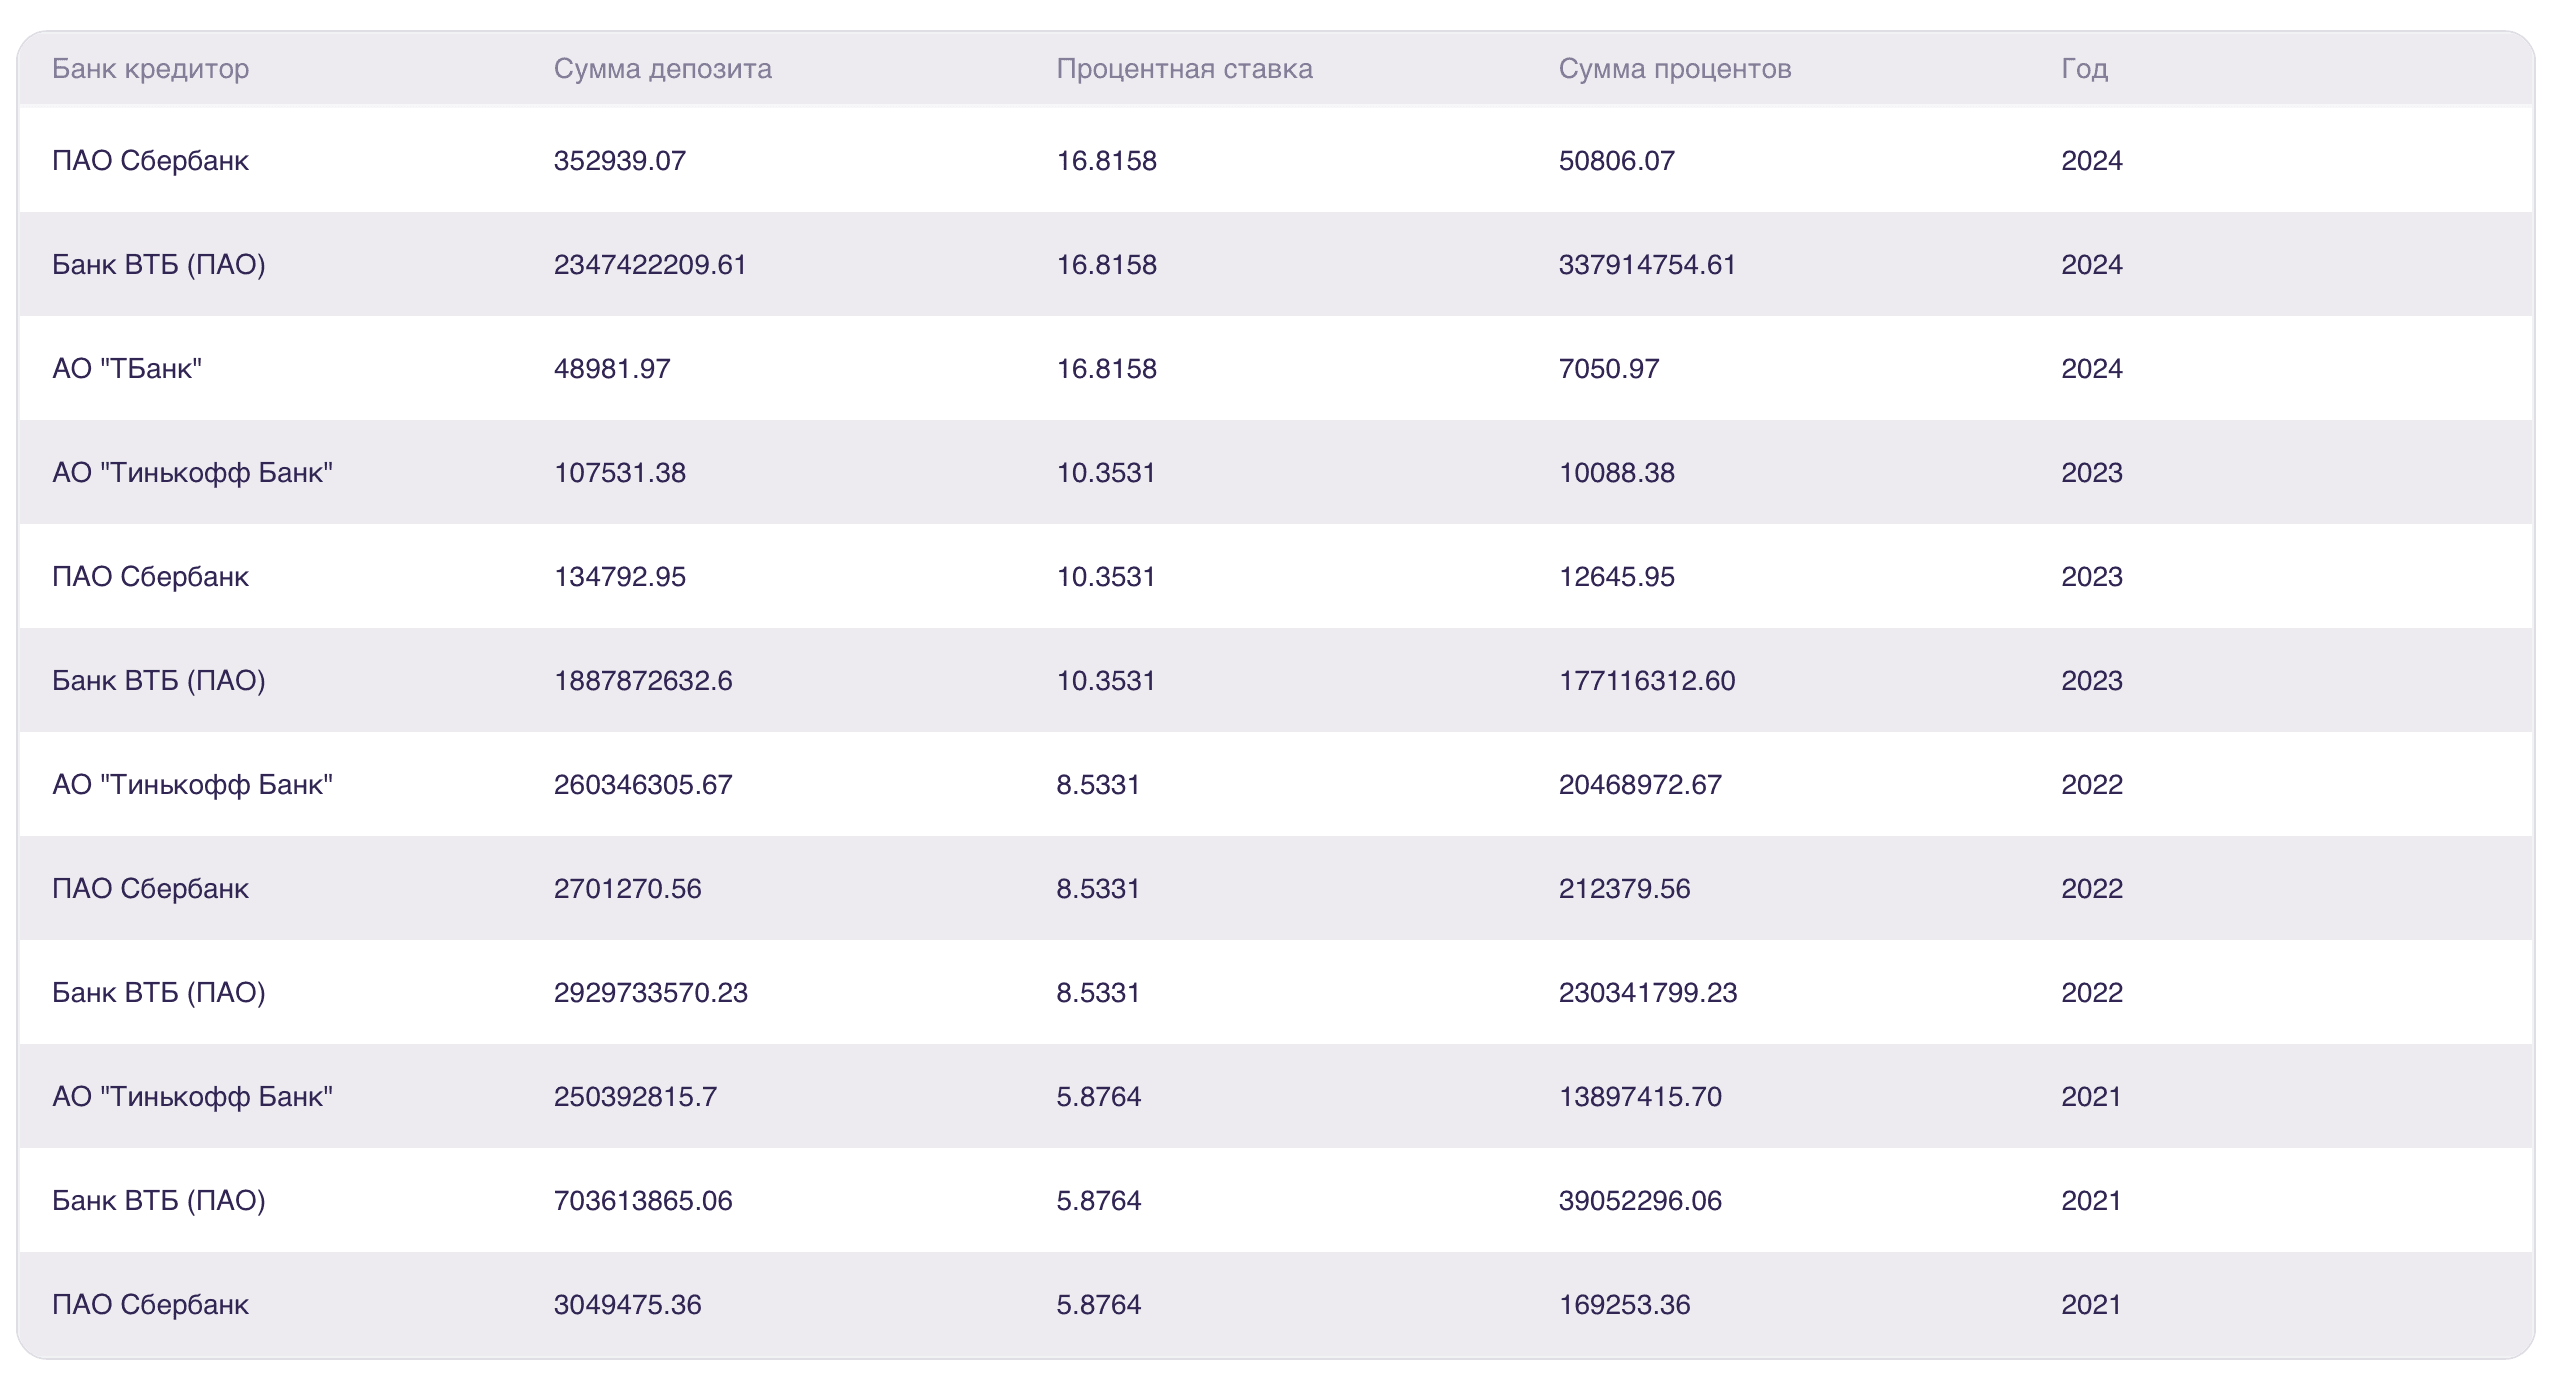Sort by the "Сумма депозита" column header
The width and height of the screenshot is (2554, 1376).
pos(662,69)
